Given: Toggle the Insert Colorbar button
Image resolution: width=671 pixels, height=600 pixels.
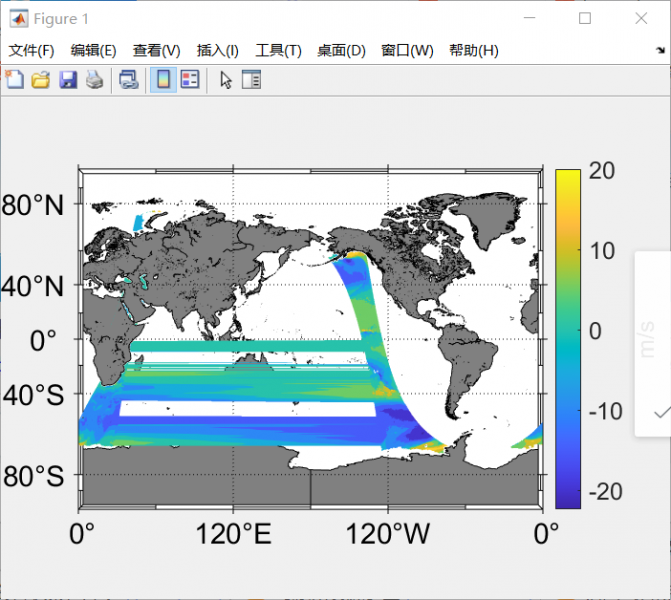Looking at the screenshot, I should coord(162,80).
